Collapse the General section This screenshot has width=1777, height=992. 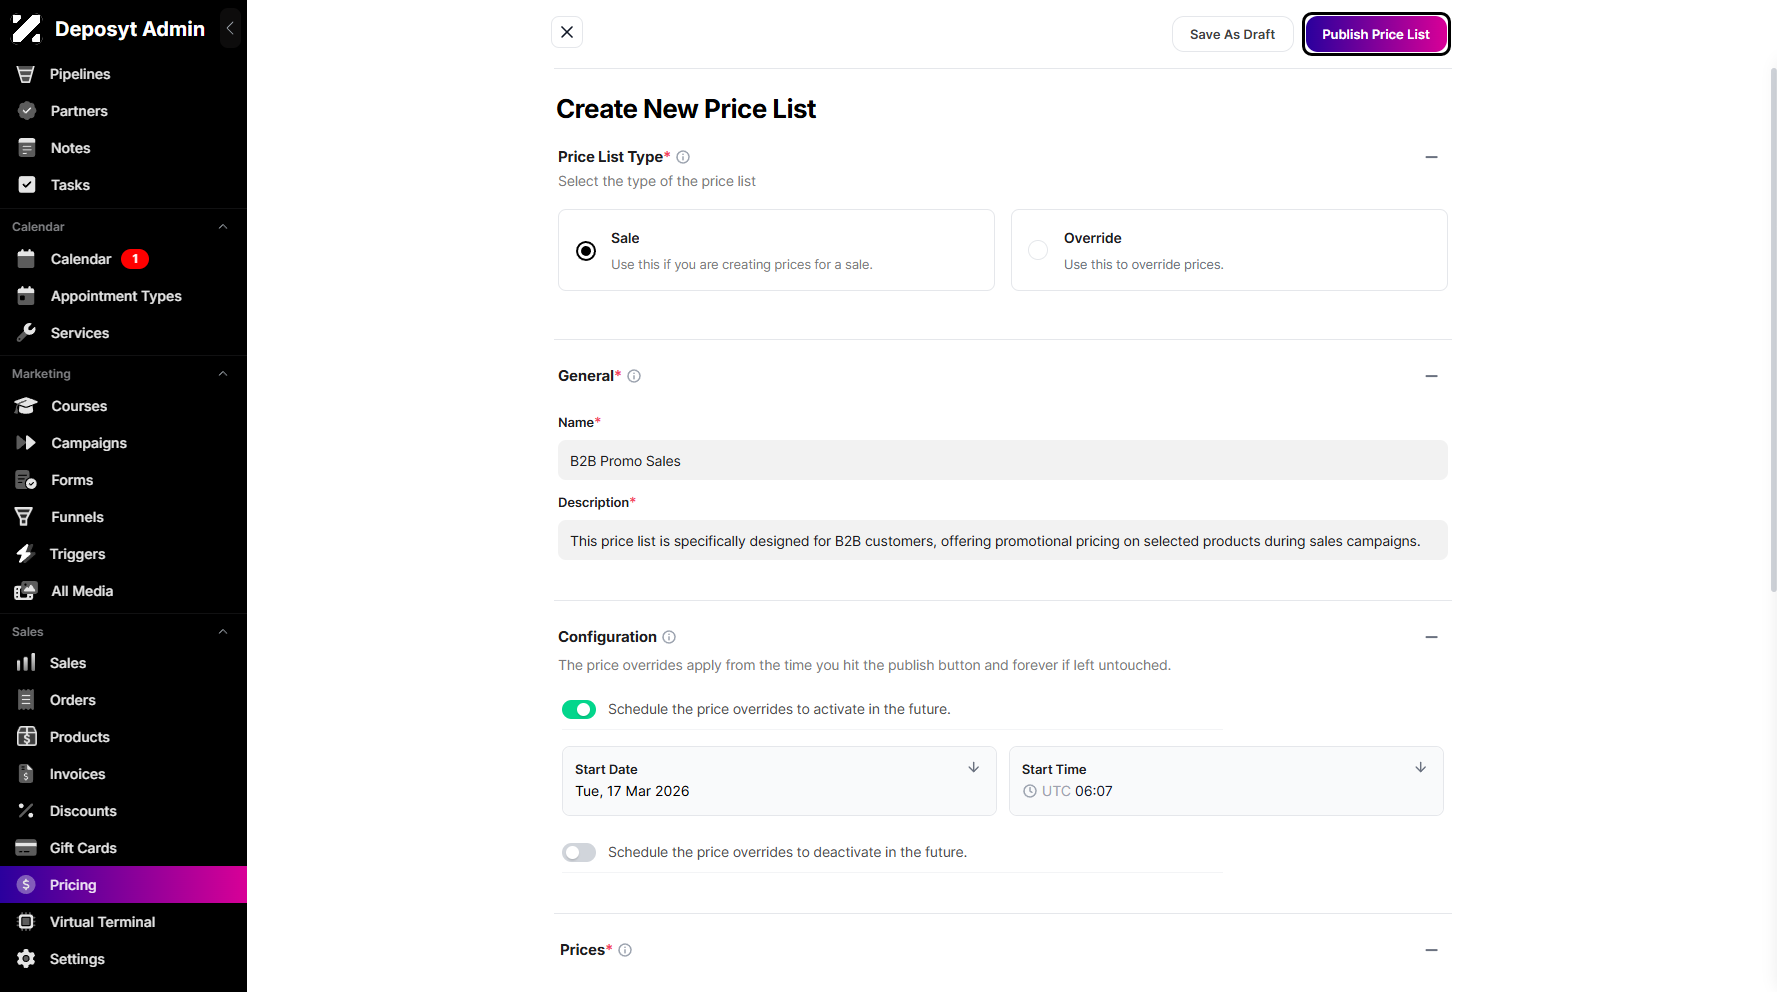pyautogui.click(x=1431, y=376)
